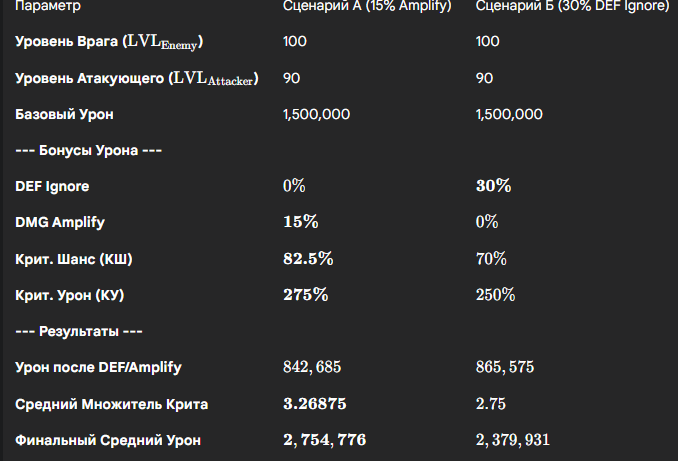Click the Бонусы Урона section heading
Screen dimensions: 678x461
89,150
